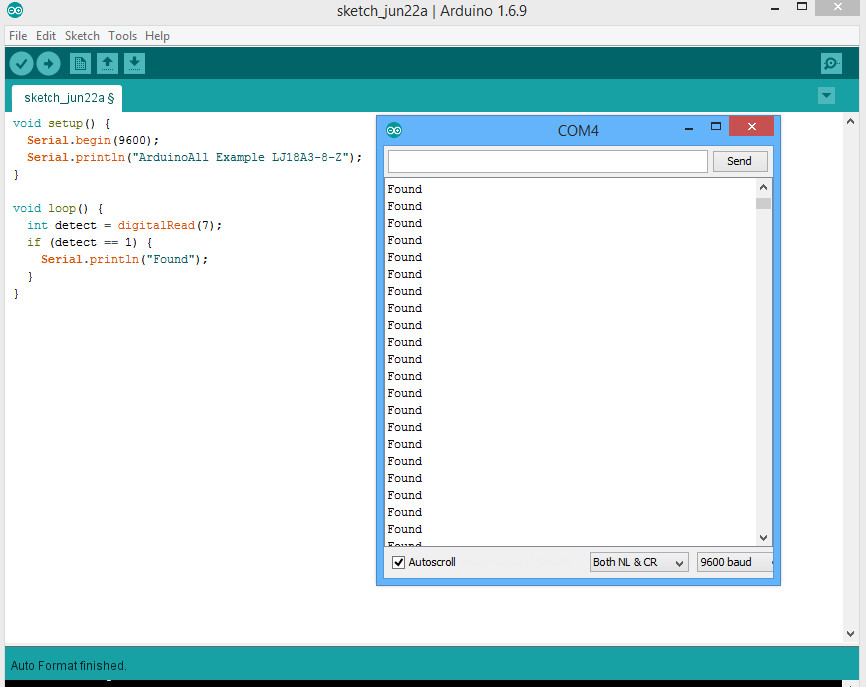Click the COM4 output scroll up arrow
This screenshot has height=687, width=866.
pos(763,187)
